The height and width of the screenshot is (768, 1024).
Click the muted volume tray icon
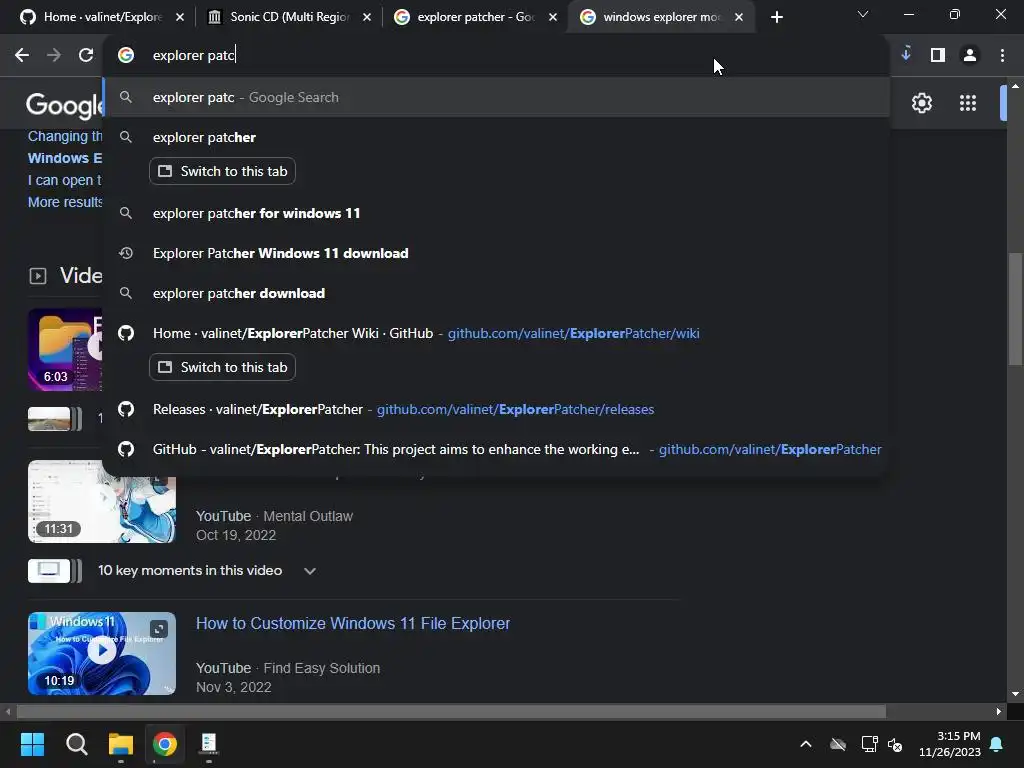(895, 744)
